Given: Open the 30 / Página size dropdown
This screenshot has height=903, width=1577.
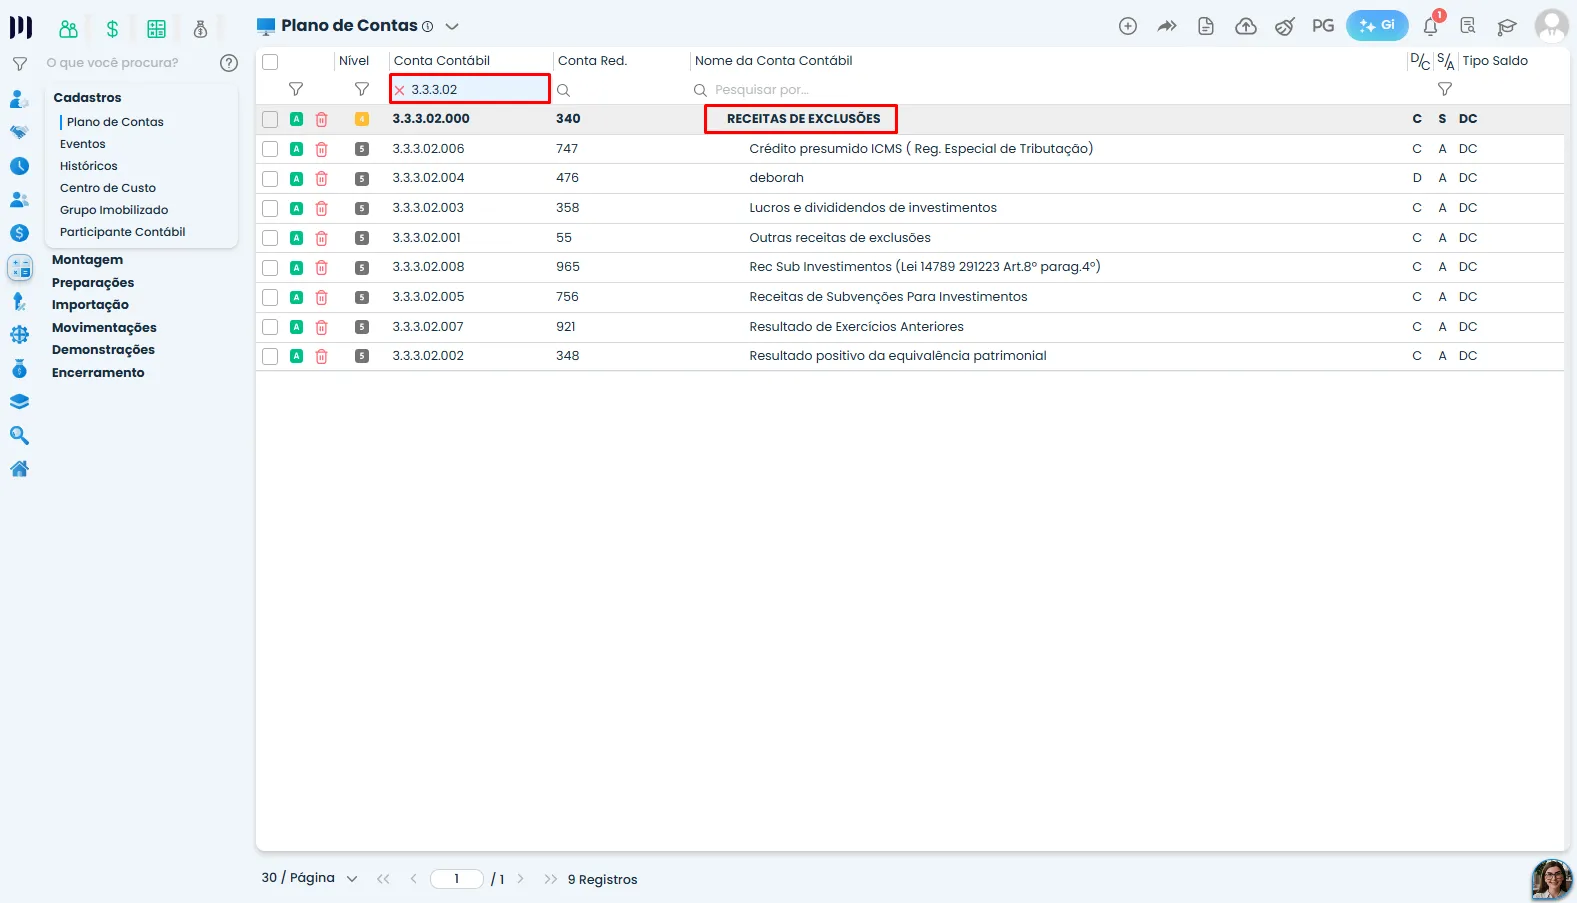Looking at the screenshot, I should coord(309,878).
